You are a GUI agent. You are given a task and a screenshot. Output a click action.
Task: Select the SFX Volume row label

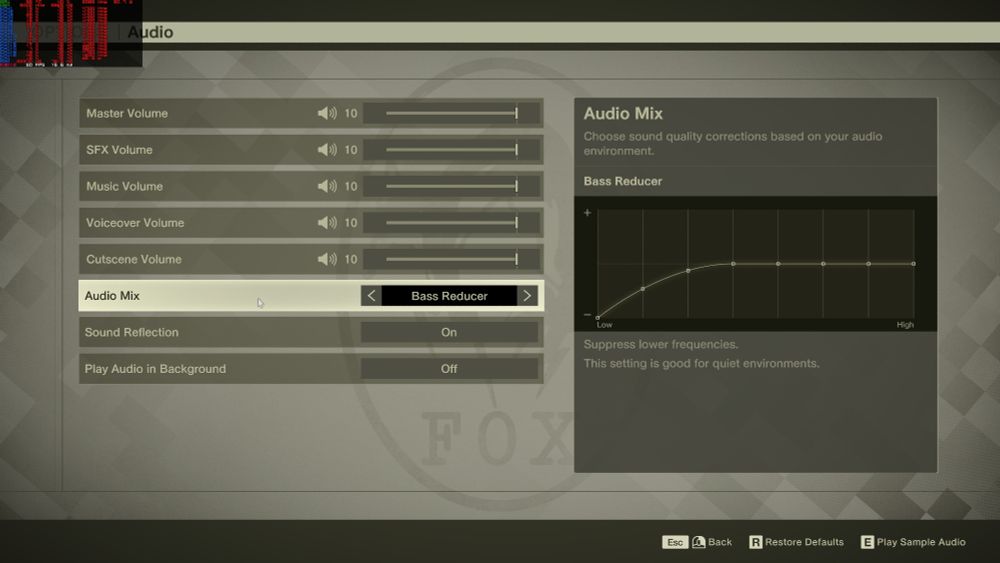click(x=119, y=150)
